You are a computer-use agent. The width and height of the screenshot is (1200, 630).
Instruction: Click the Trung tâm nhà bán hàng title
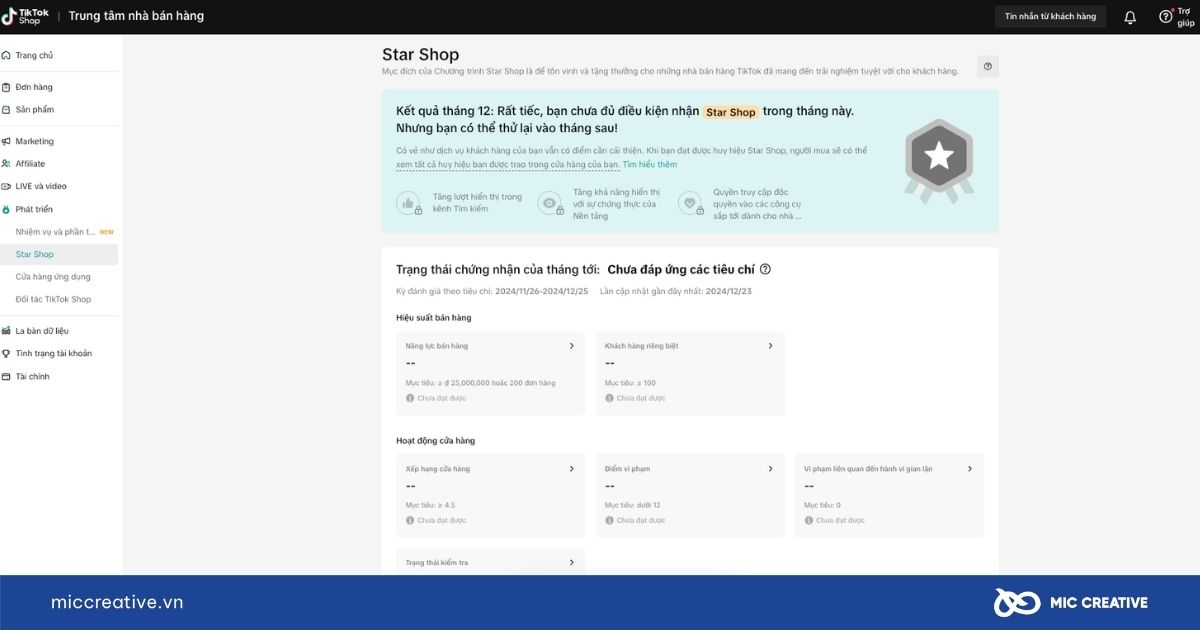click(x=136, y=16)
